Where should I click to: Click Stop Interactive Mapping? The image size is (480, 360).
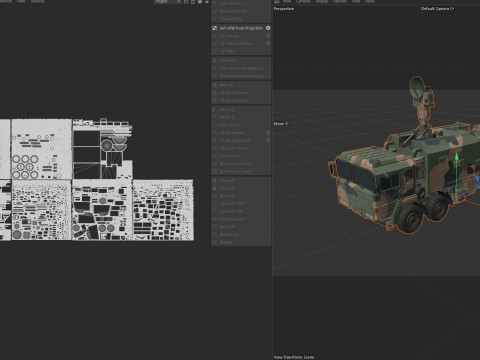coord(241,76)
